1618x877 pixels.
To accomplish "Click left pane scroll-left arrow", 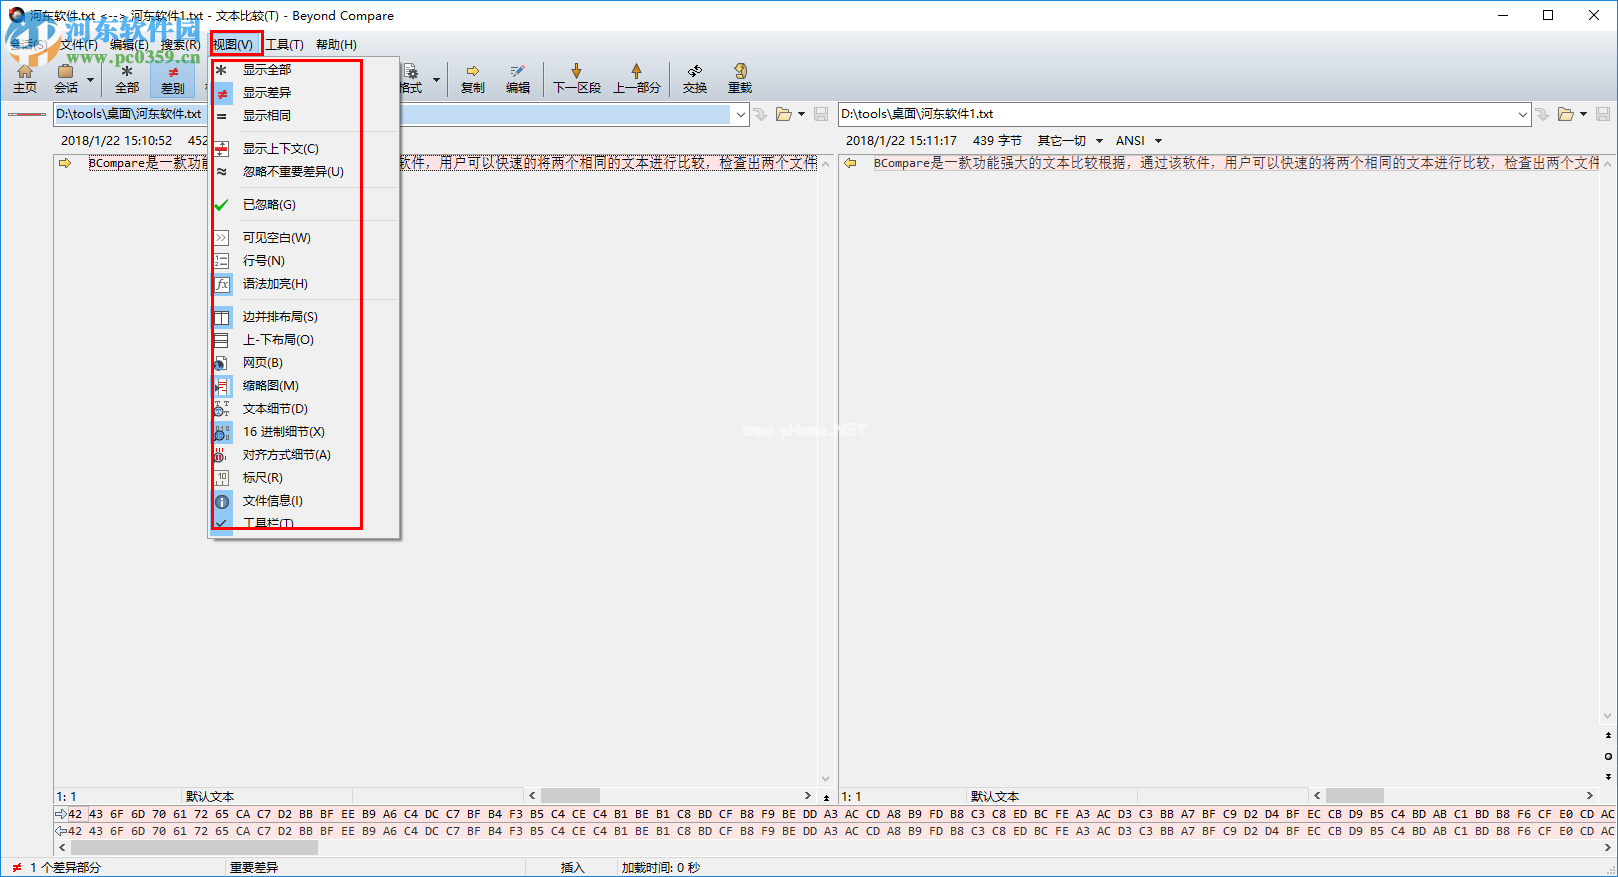I will [x=532, y=796].
